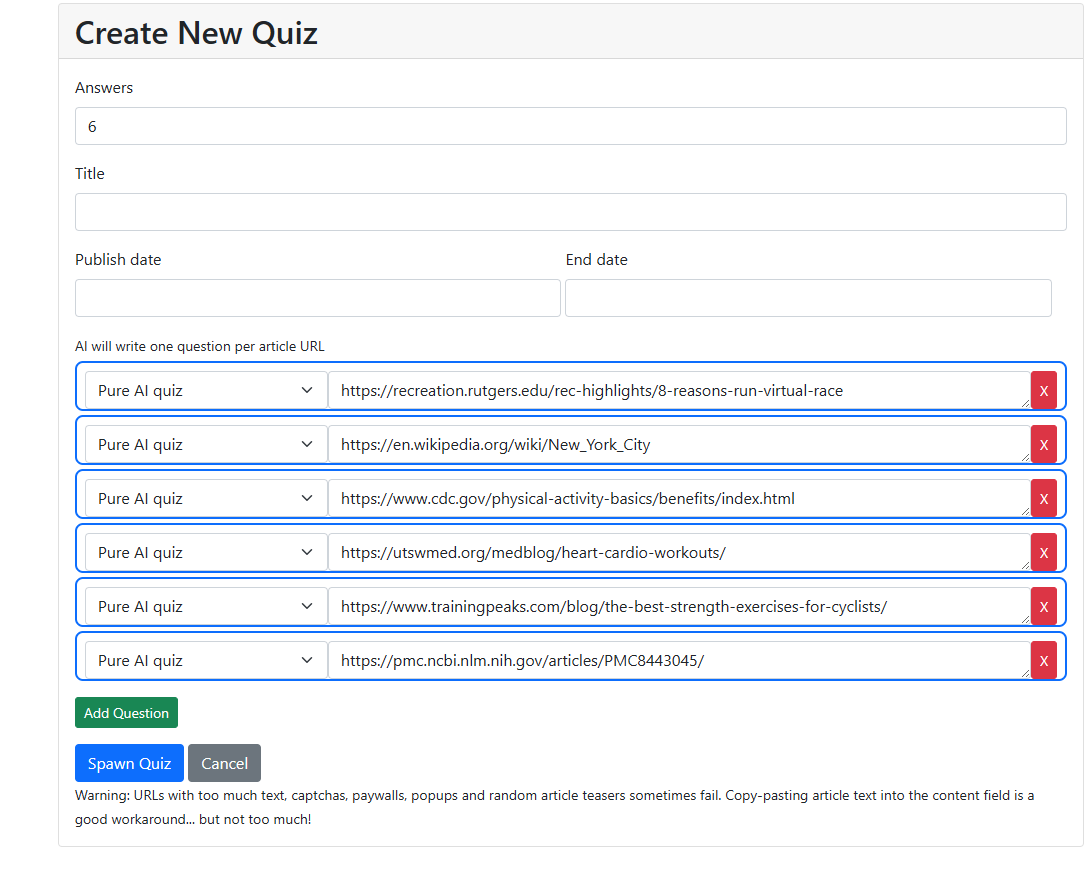The image size is (1091, 869).
Task: Open quiz type dropdown for the CDC question
Action: click(204, 498)
